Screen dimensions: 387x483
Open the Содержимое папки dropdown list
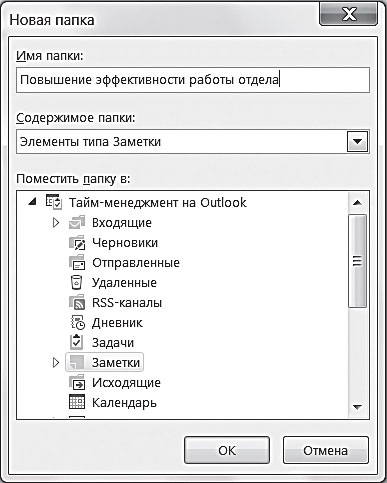point(357,142)
